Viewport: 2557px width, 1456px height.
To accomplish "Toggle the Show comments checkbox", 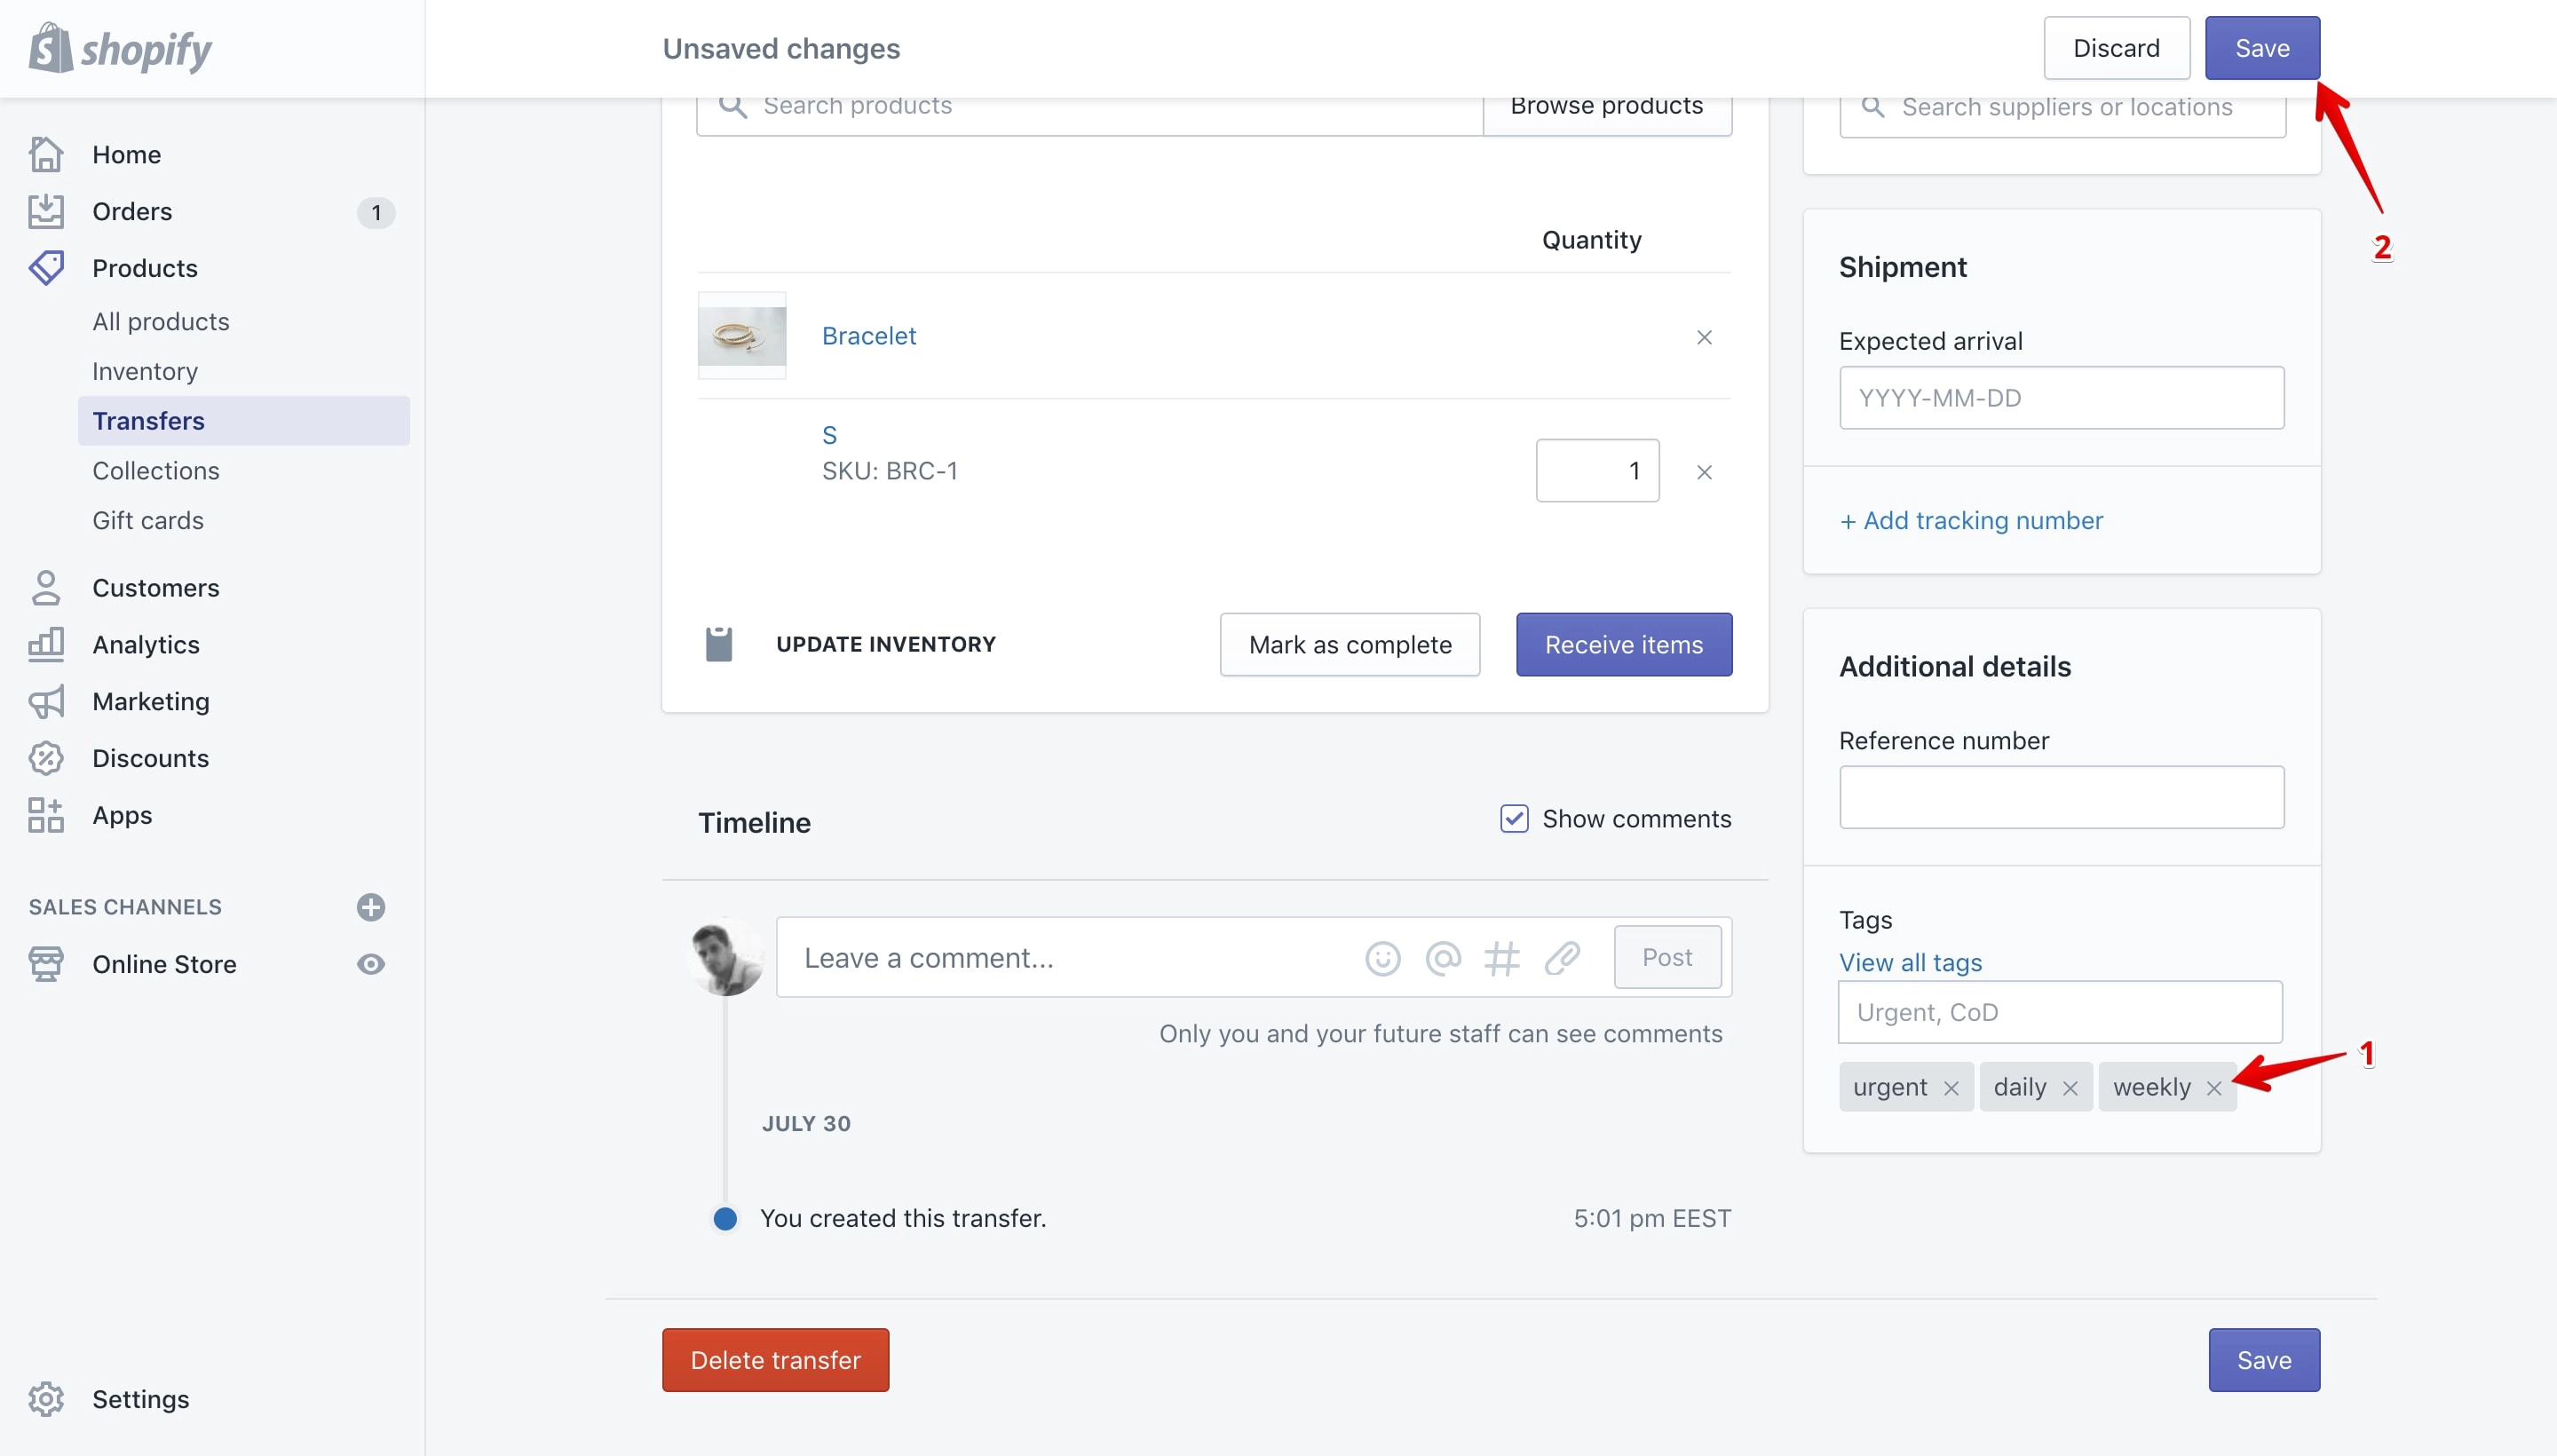I will 1514,819.
